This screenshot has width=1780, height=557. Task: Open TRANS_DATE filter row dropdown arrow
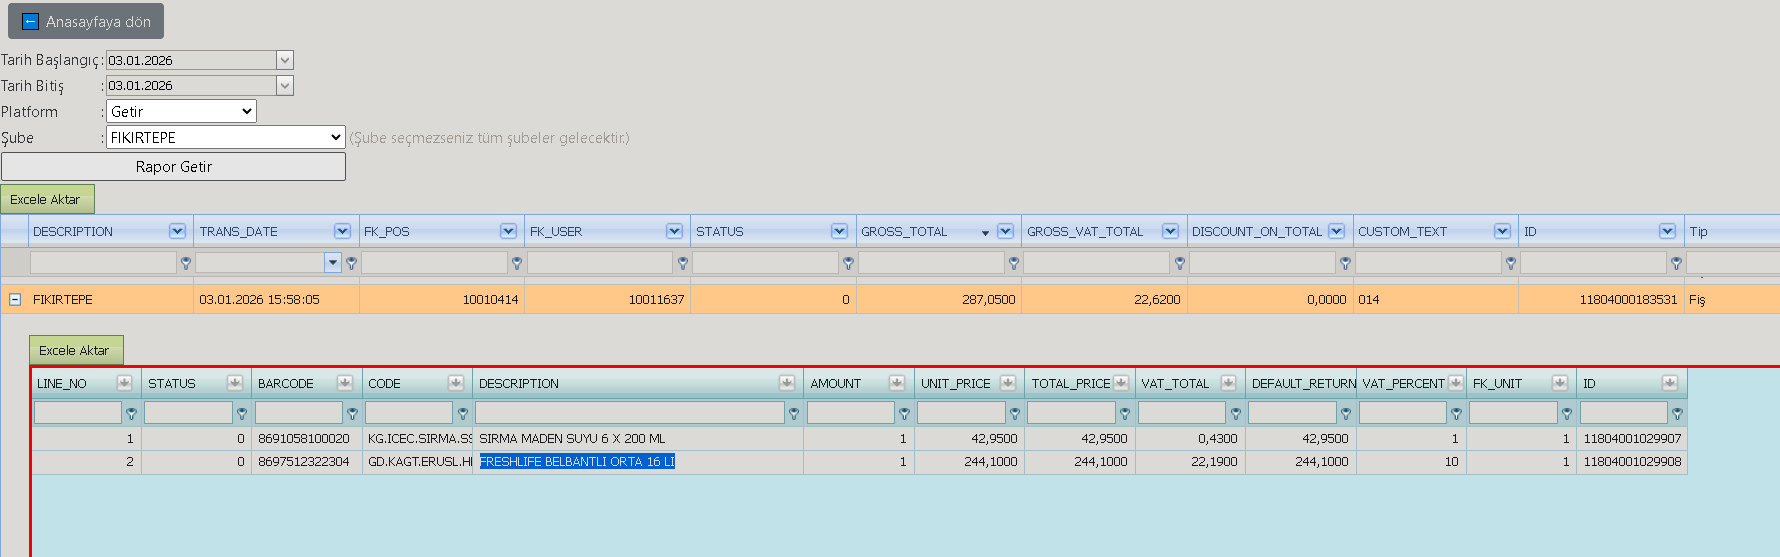click(333, 263)
